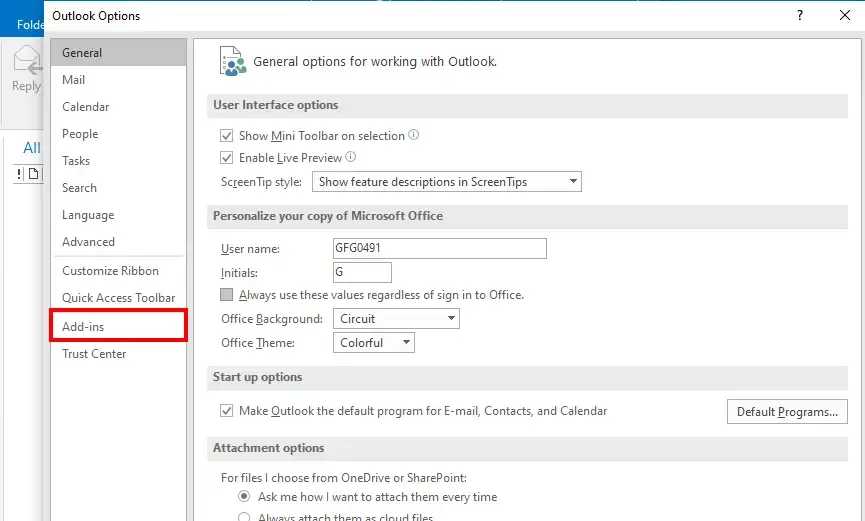865x521 pixels.
Task: Switch to the Mail options category
Action: point(74,80)
